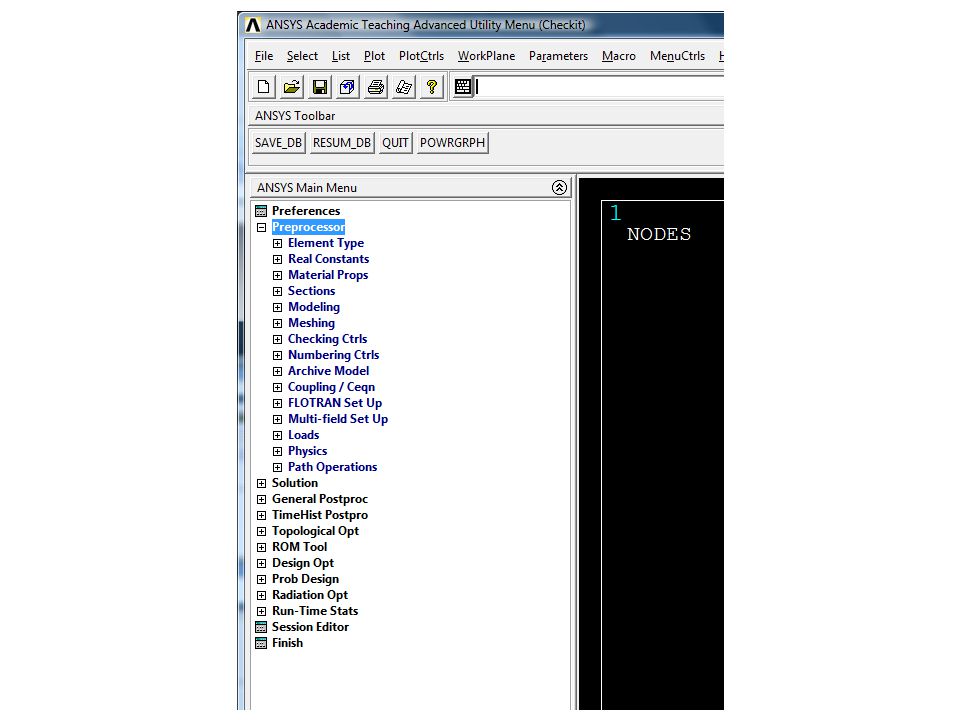
Task: Click the ANSYS logo in the title bar
Action: [x=252, y=25]
